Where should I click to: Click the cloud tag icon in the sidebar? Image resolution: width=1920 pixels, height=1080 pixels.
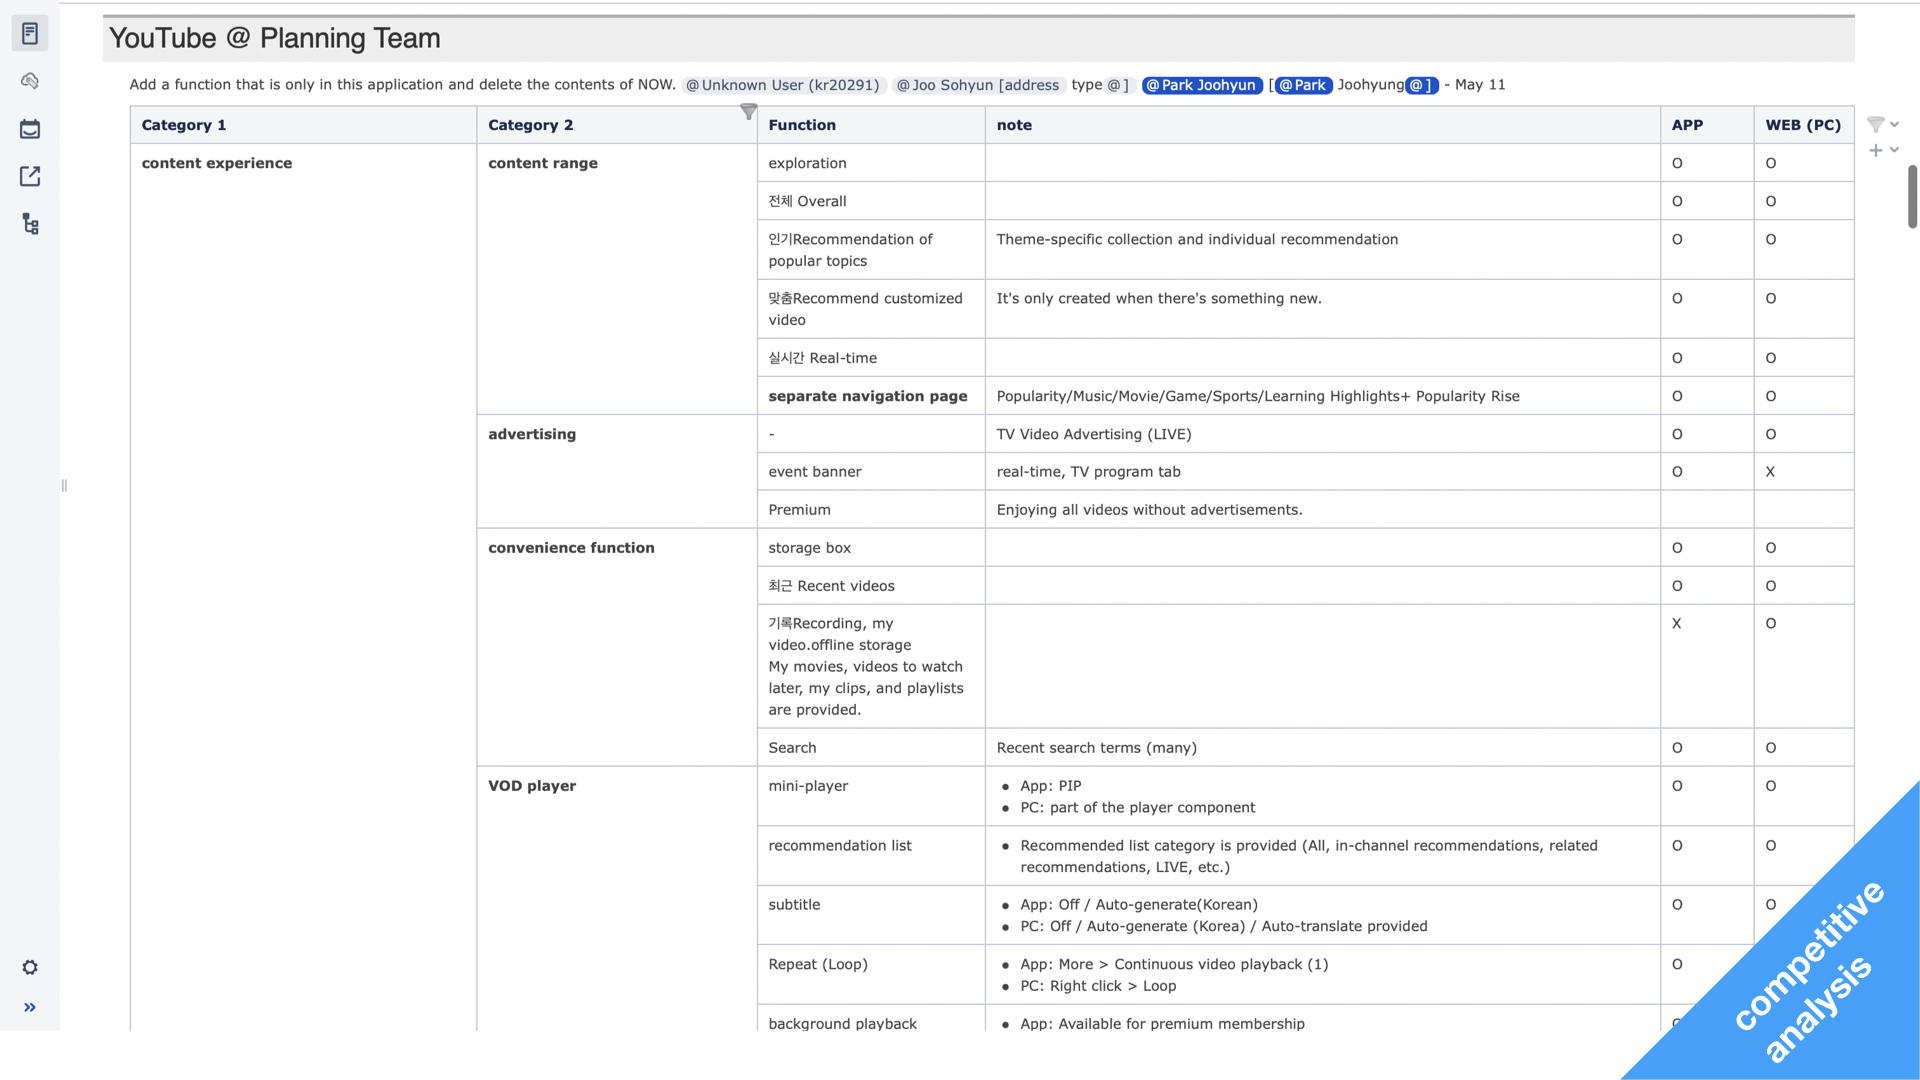[30, 81]
